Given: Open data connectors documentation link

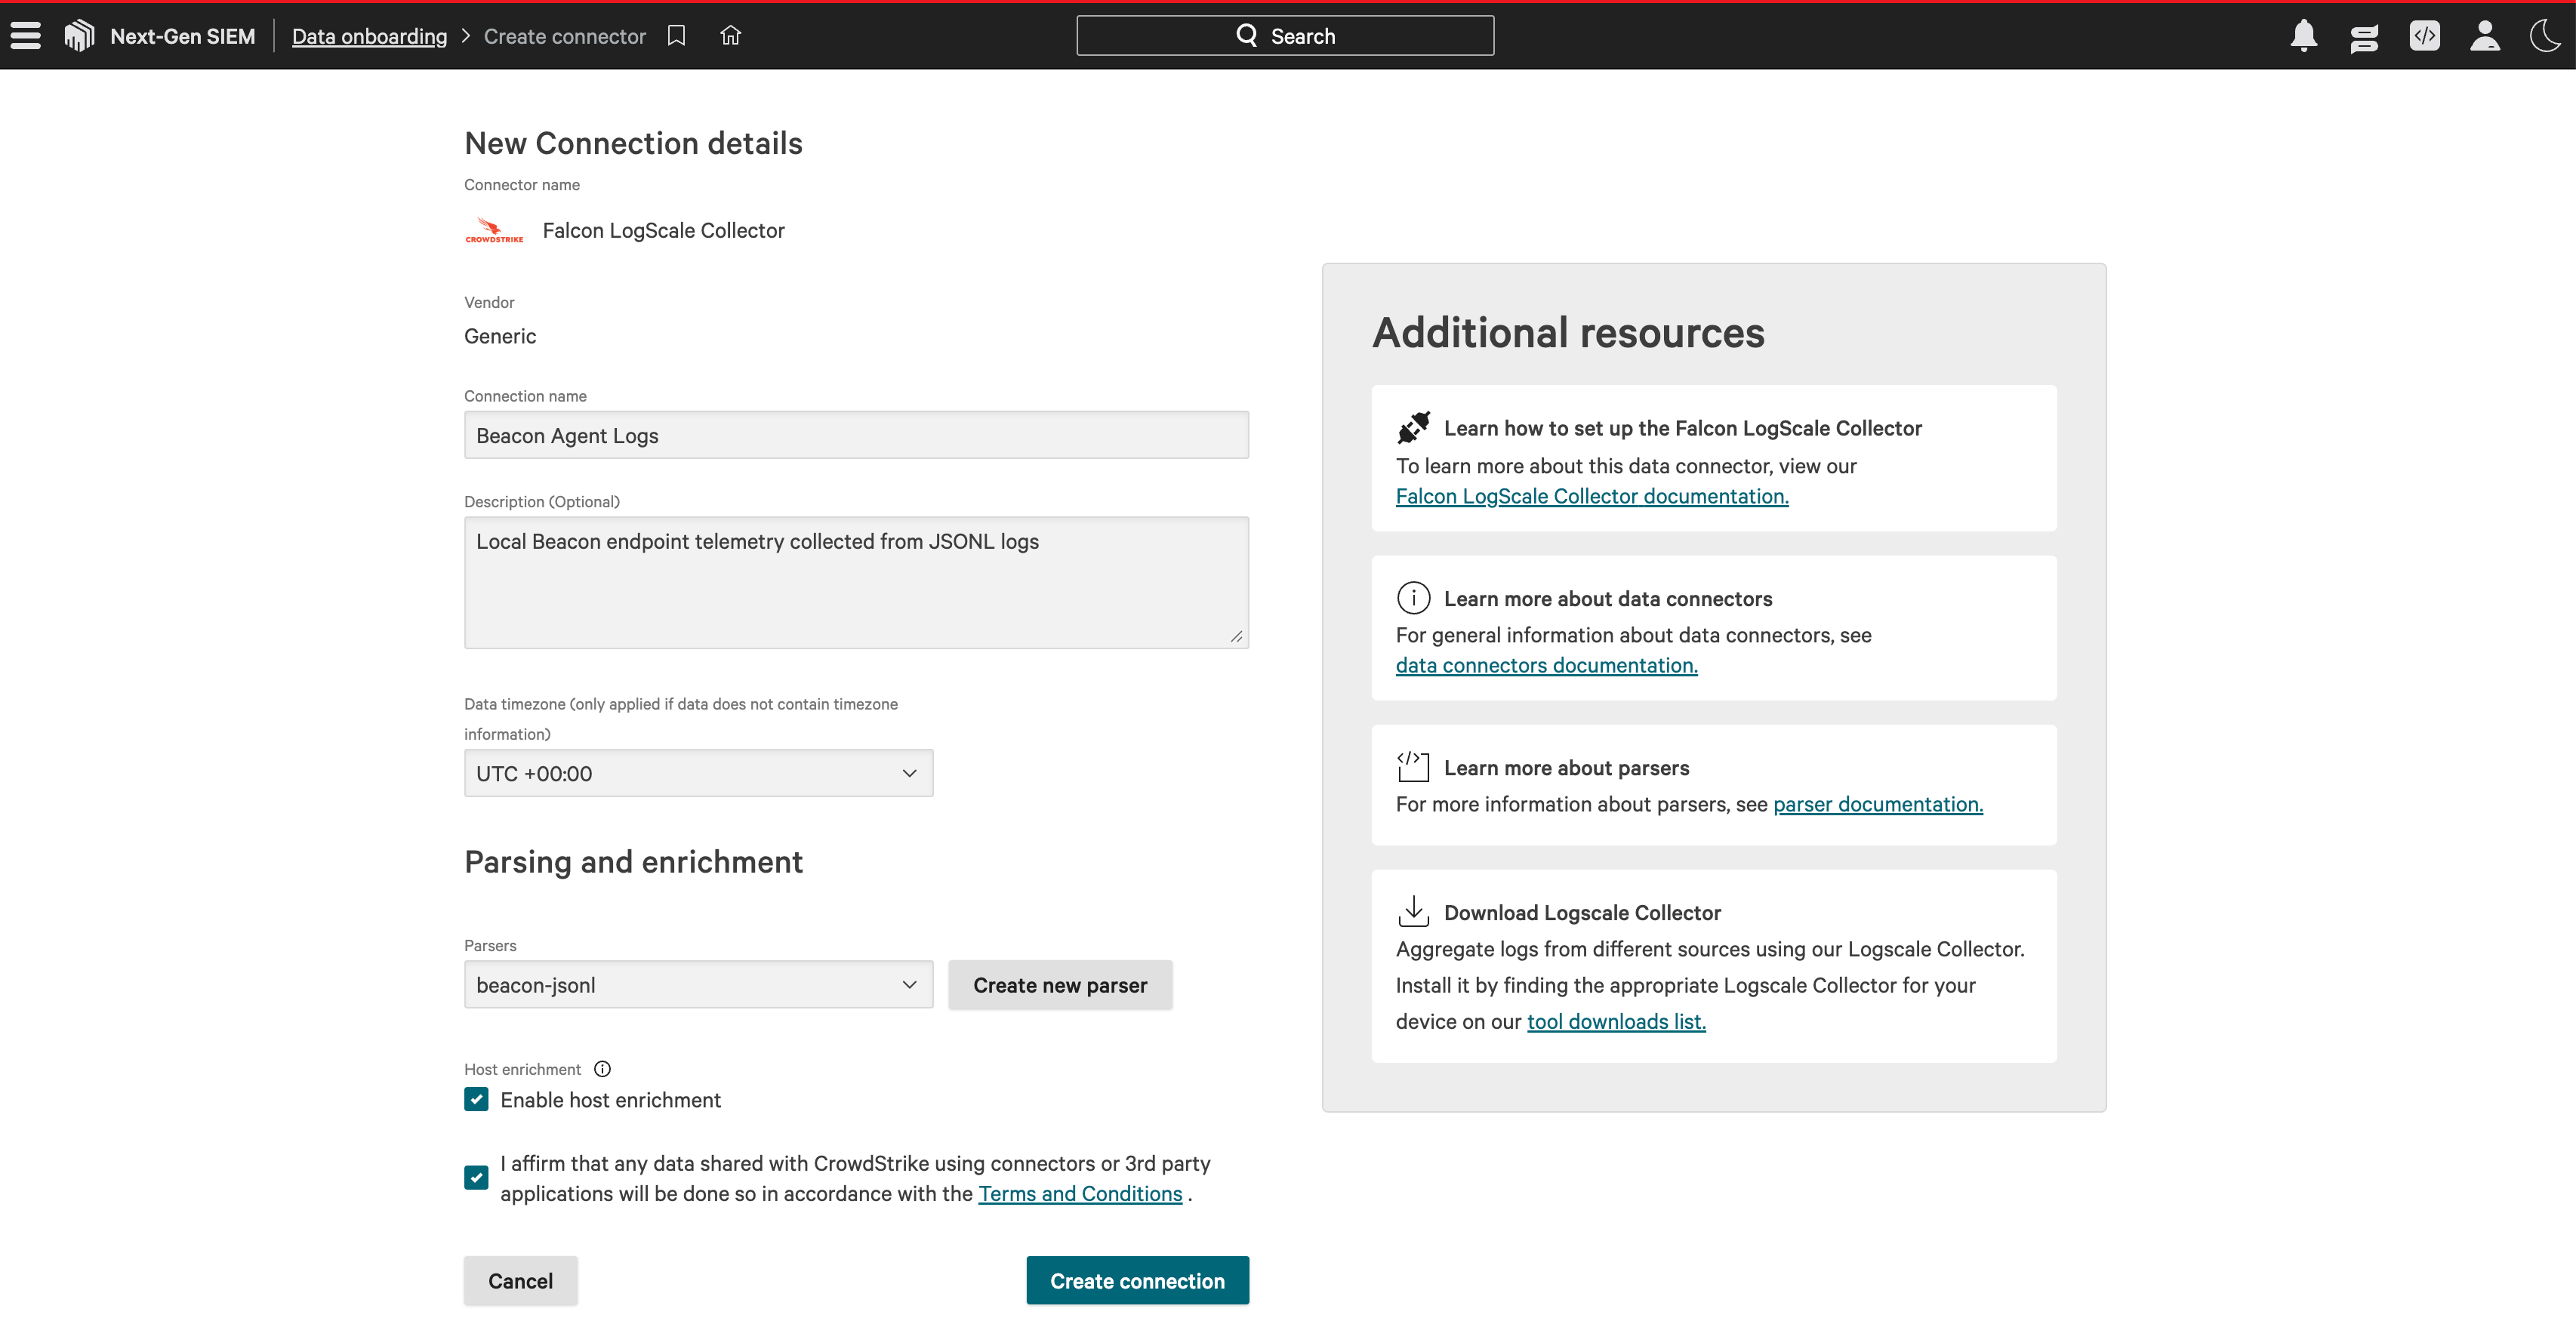Looking at the screenshot, I should coord(1546,665).
